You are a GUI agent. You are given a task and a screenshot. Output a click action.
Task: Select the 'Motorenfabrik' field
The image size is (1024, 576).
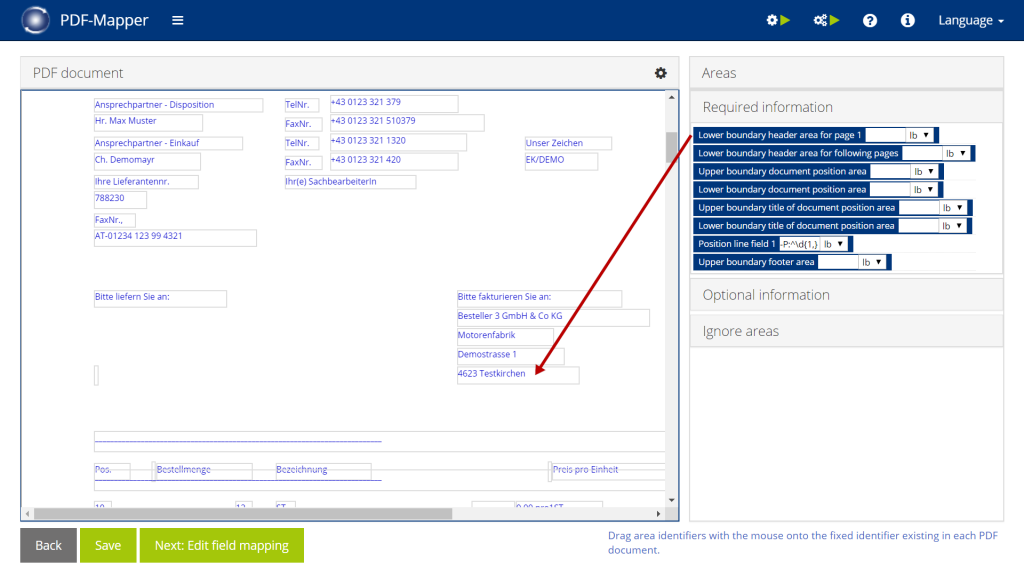[505, 336]
